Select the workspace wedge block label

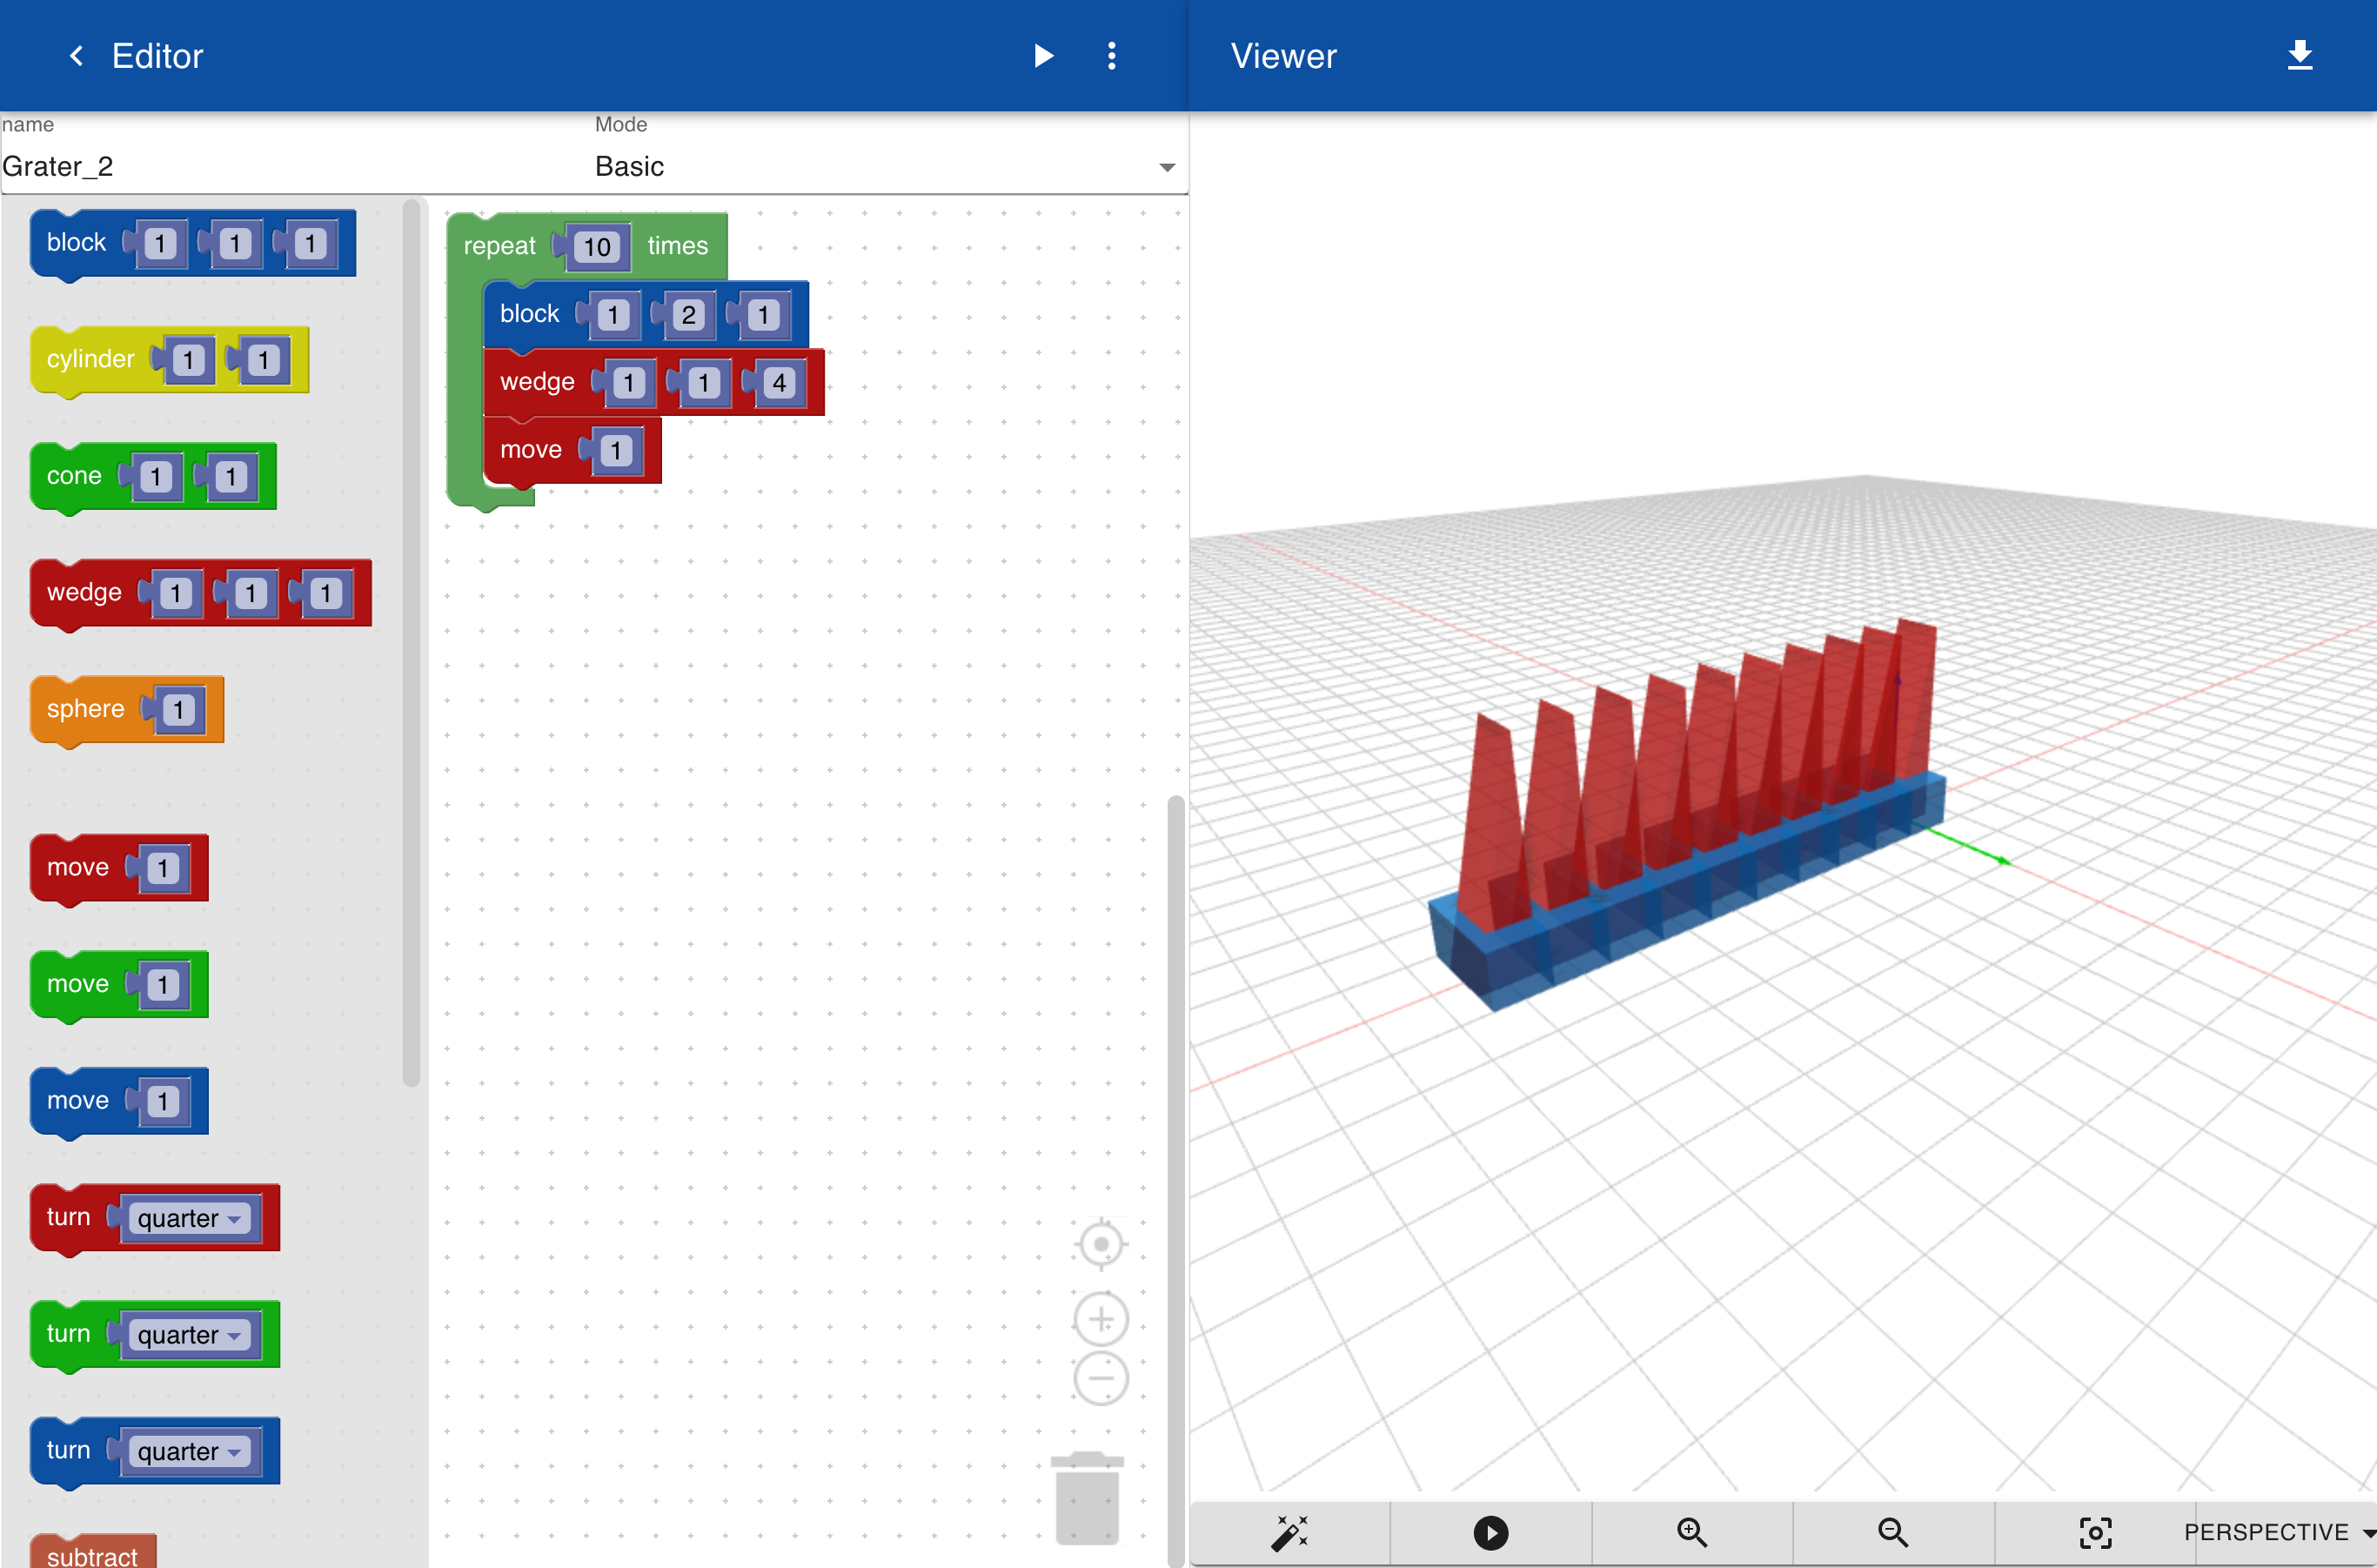click(537, 382)
